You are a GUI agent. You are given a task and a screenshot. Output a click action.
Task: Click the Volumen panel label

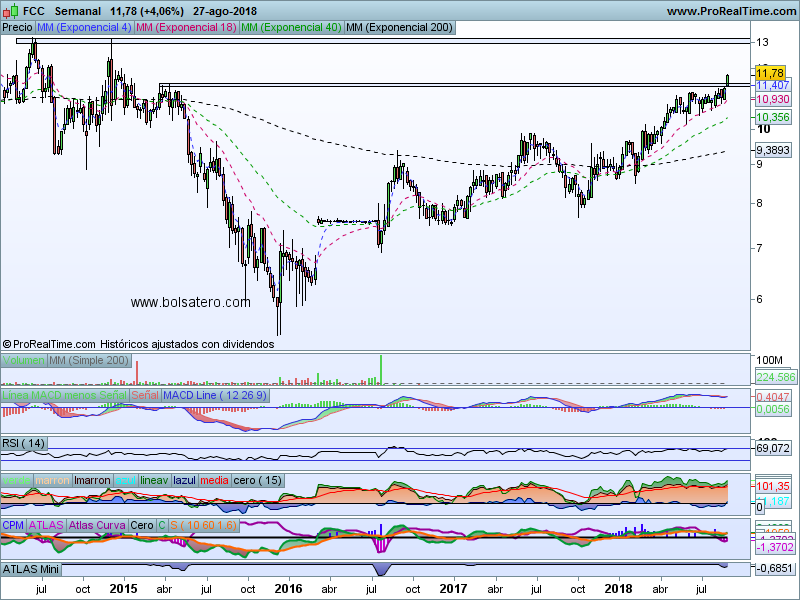[x=24, y=360]
